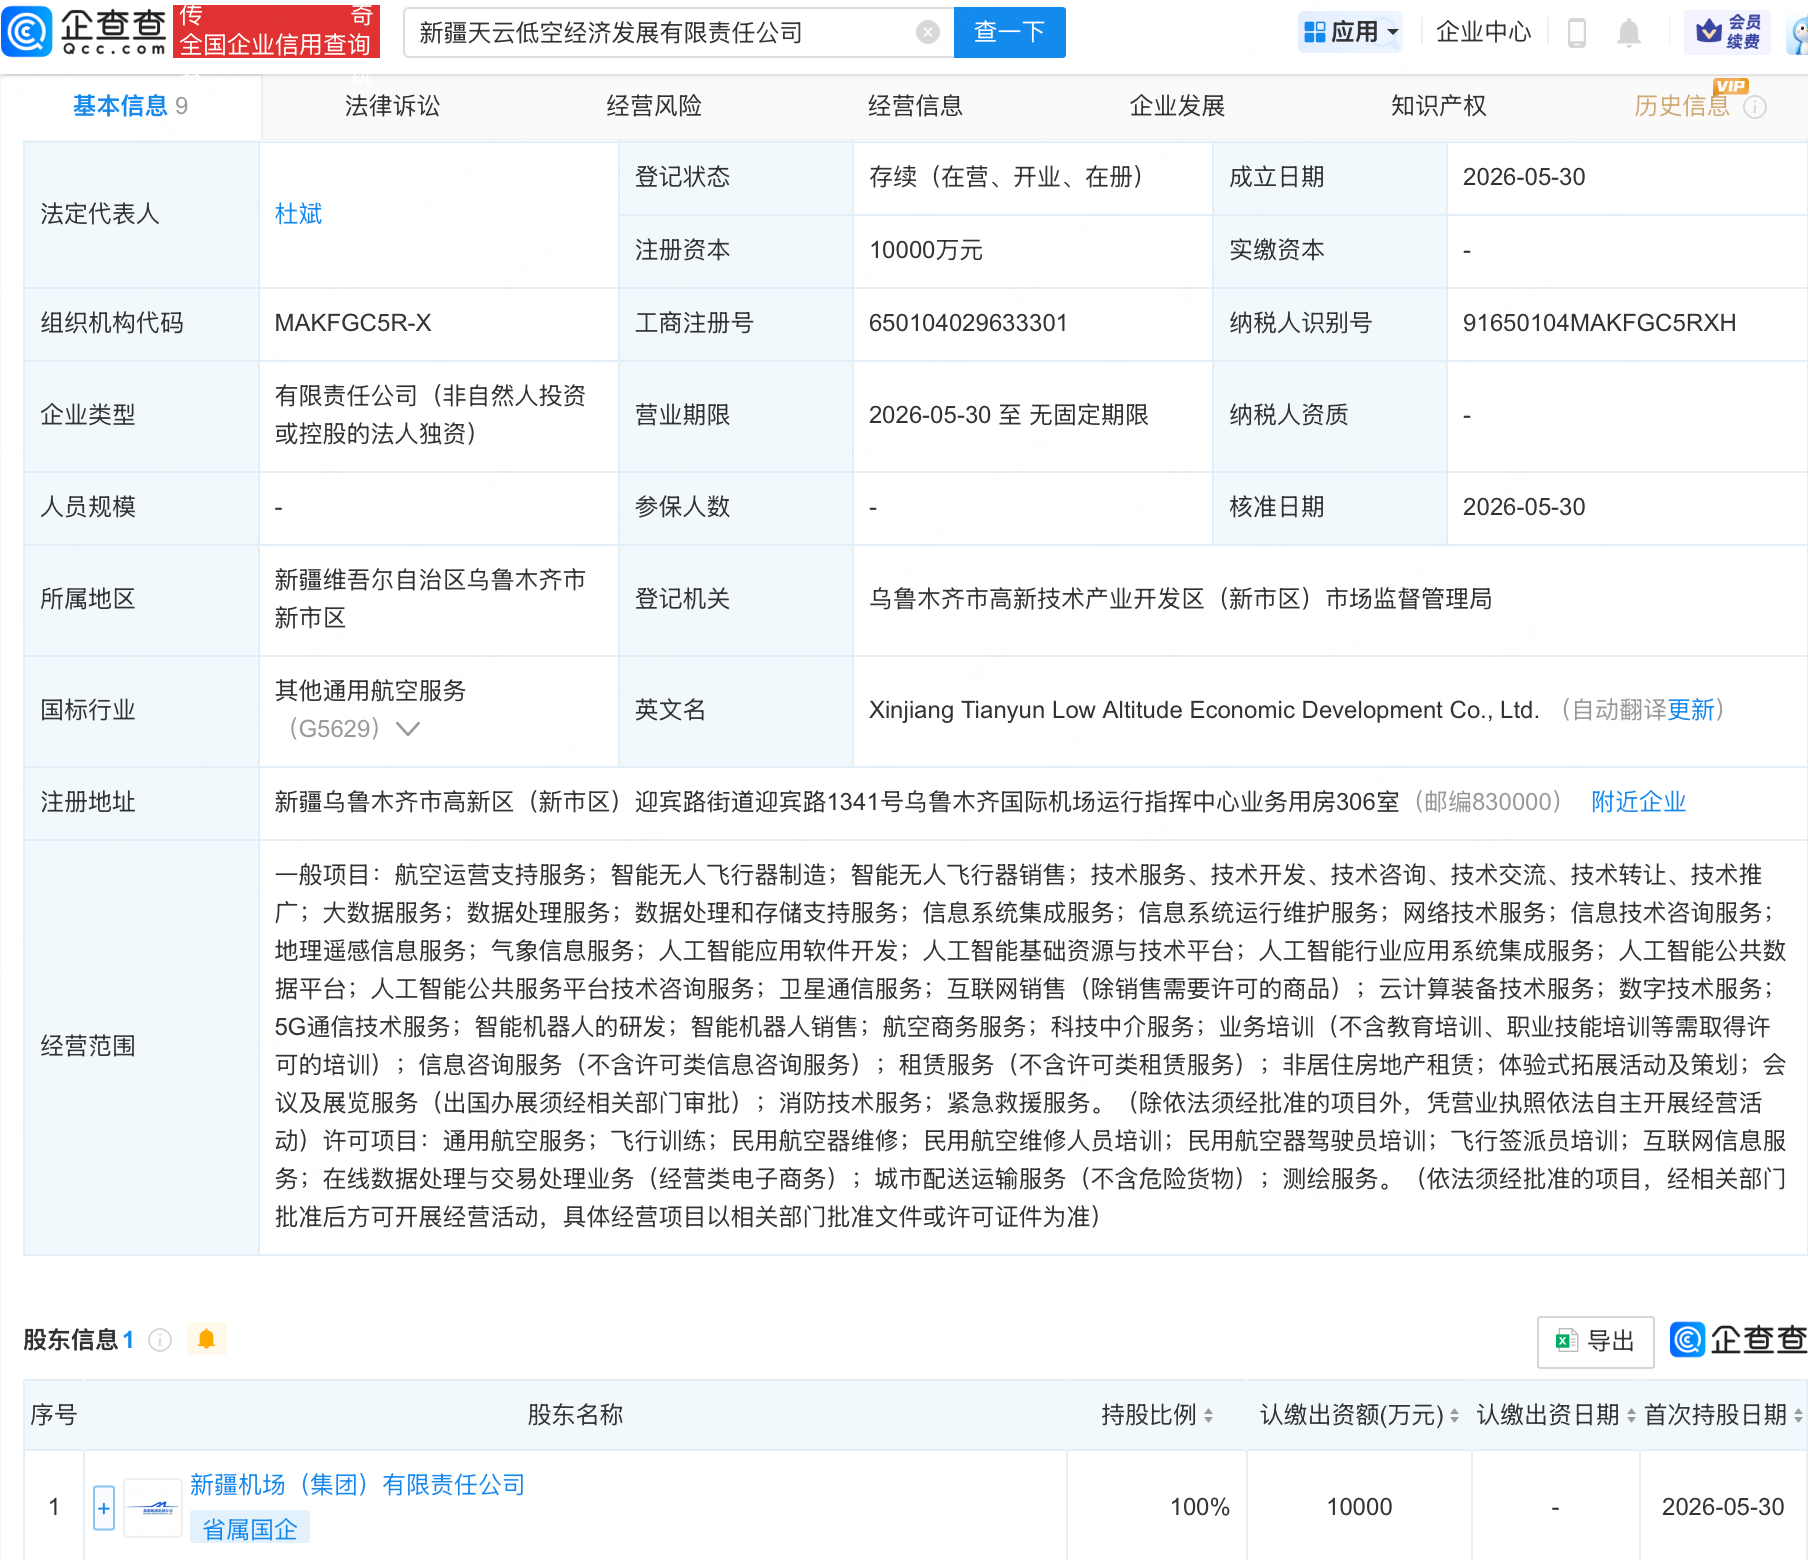This screenshot has width=1808, height=1560.
Task: Click the 查一下 search button
Action: [1009, 32]
